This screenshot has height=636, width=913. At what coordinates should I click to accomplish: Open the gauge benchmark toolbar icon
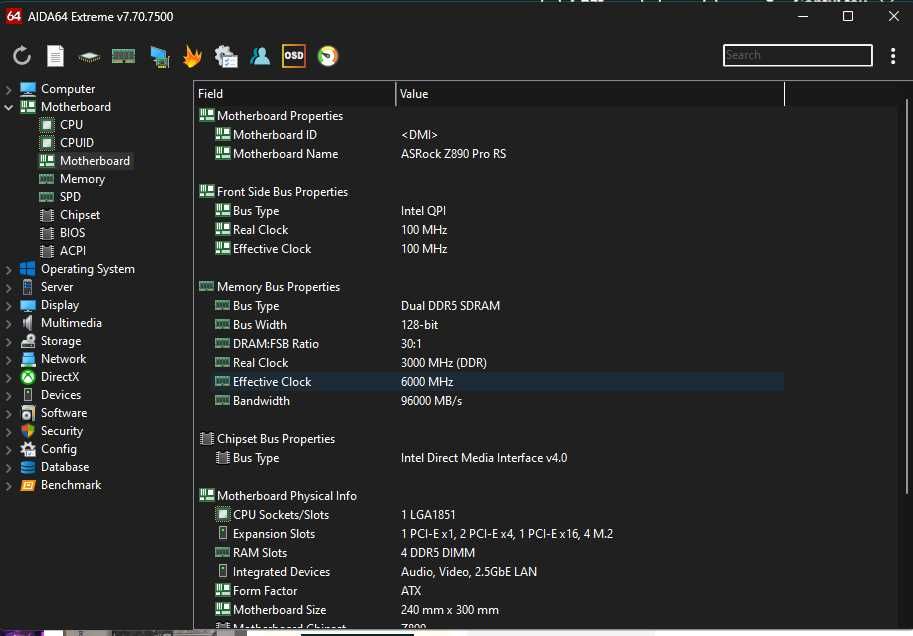coord(328,56)
